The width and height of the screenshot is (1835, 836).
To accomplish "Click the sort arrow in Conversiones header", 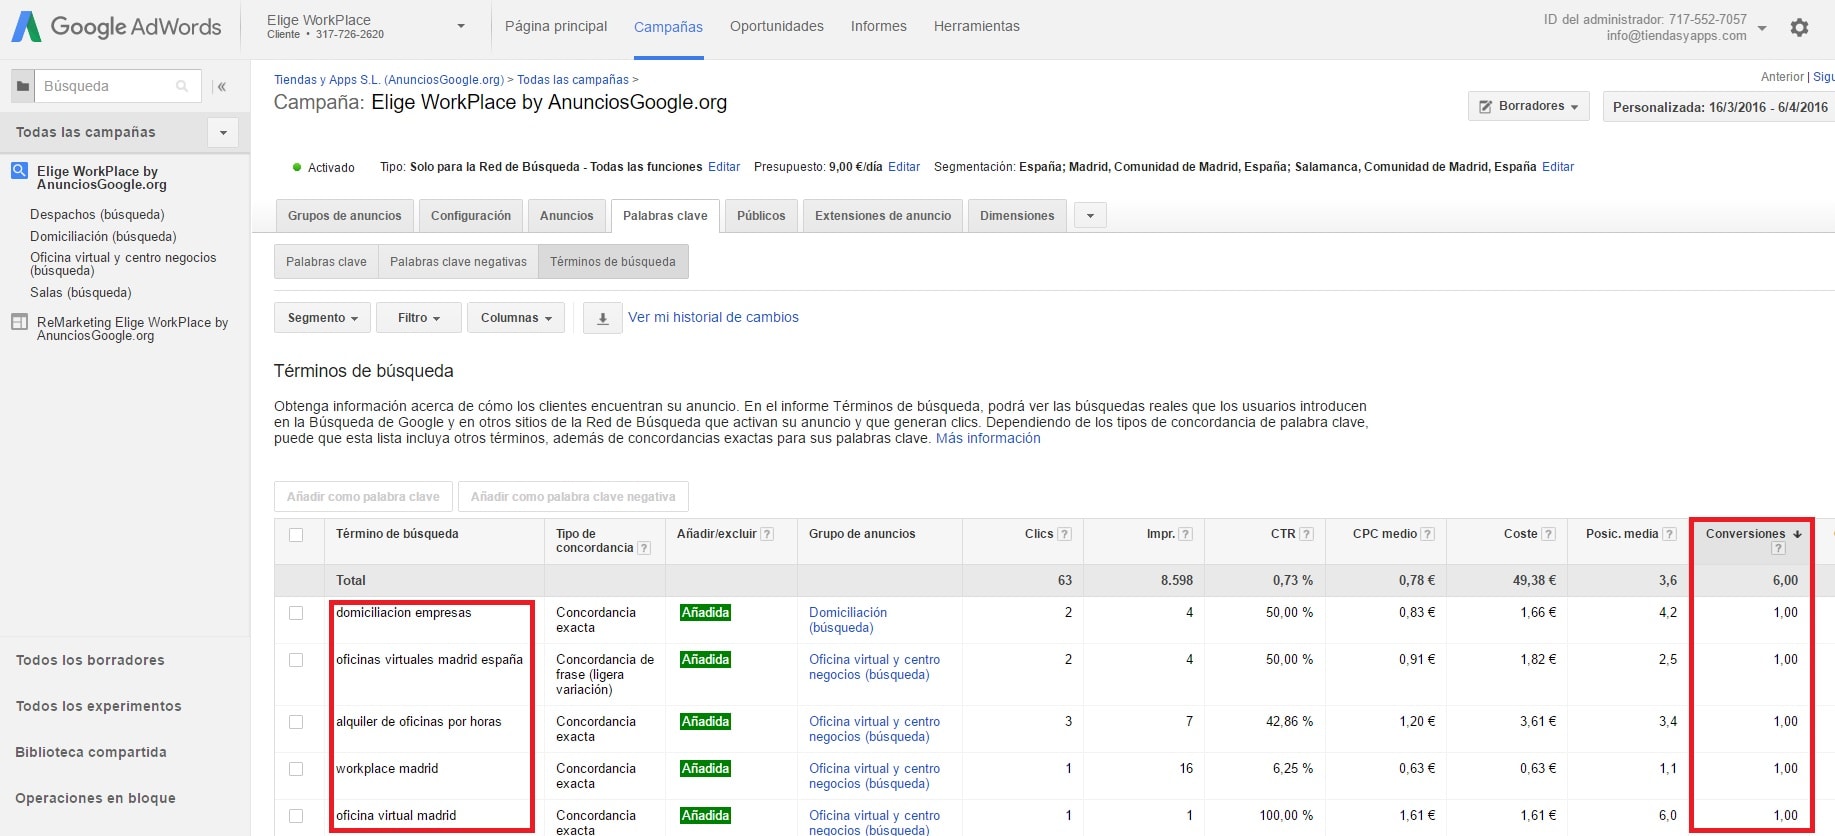I will tap(1797, 534).
